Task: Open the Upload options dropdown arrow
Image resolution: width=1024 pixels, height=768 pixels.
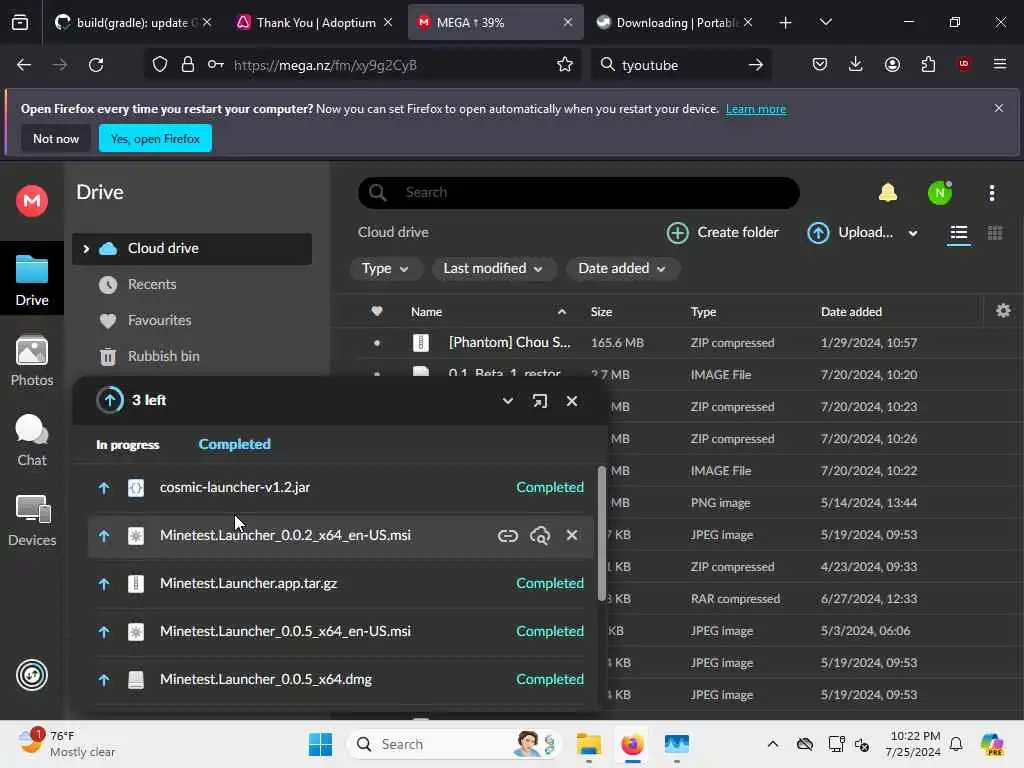Action: click(x=913, y=233)
